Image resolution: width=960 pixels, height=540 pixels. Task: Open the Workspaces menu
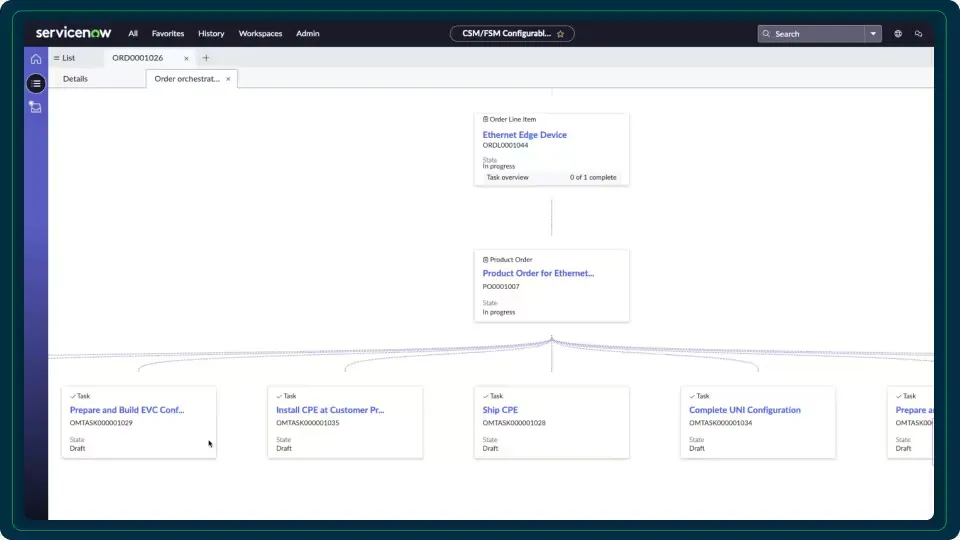click(260, 34)
